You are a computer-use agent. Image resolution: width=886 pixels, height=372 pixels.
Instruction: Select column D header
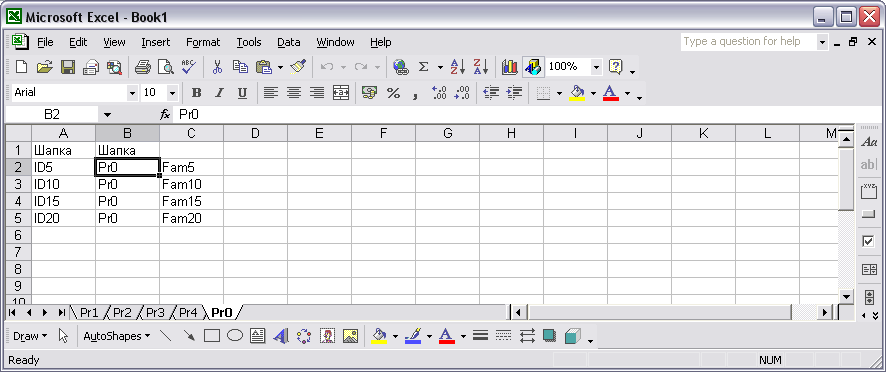point(255,133)
